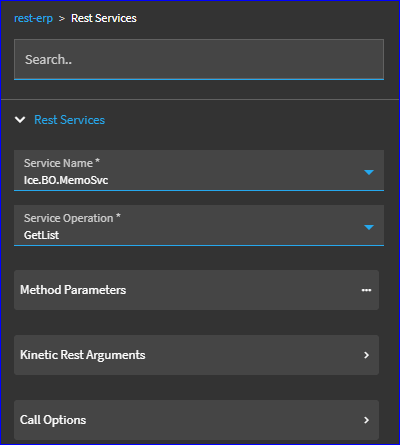Expand Kinetic Rest Arguments chevron

click(366, 355)
